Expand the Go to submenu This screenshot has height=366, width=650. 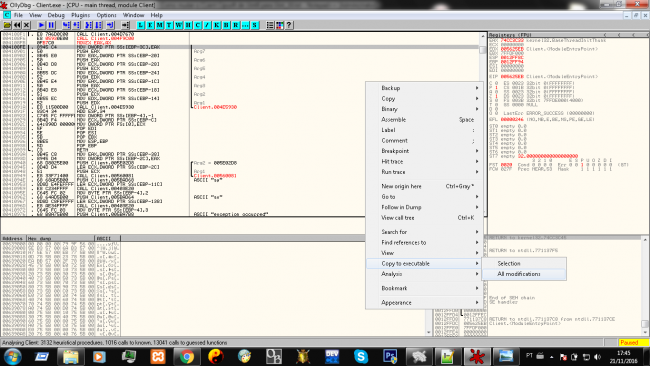coord(424,196)
